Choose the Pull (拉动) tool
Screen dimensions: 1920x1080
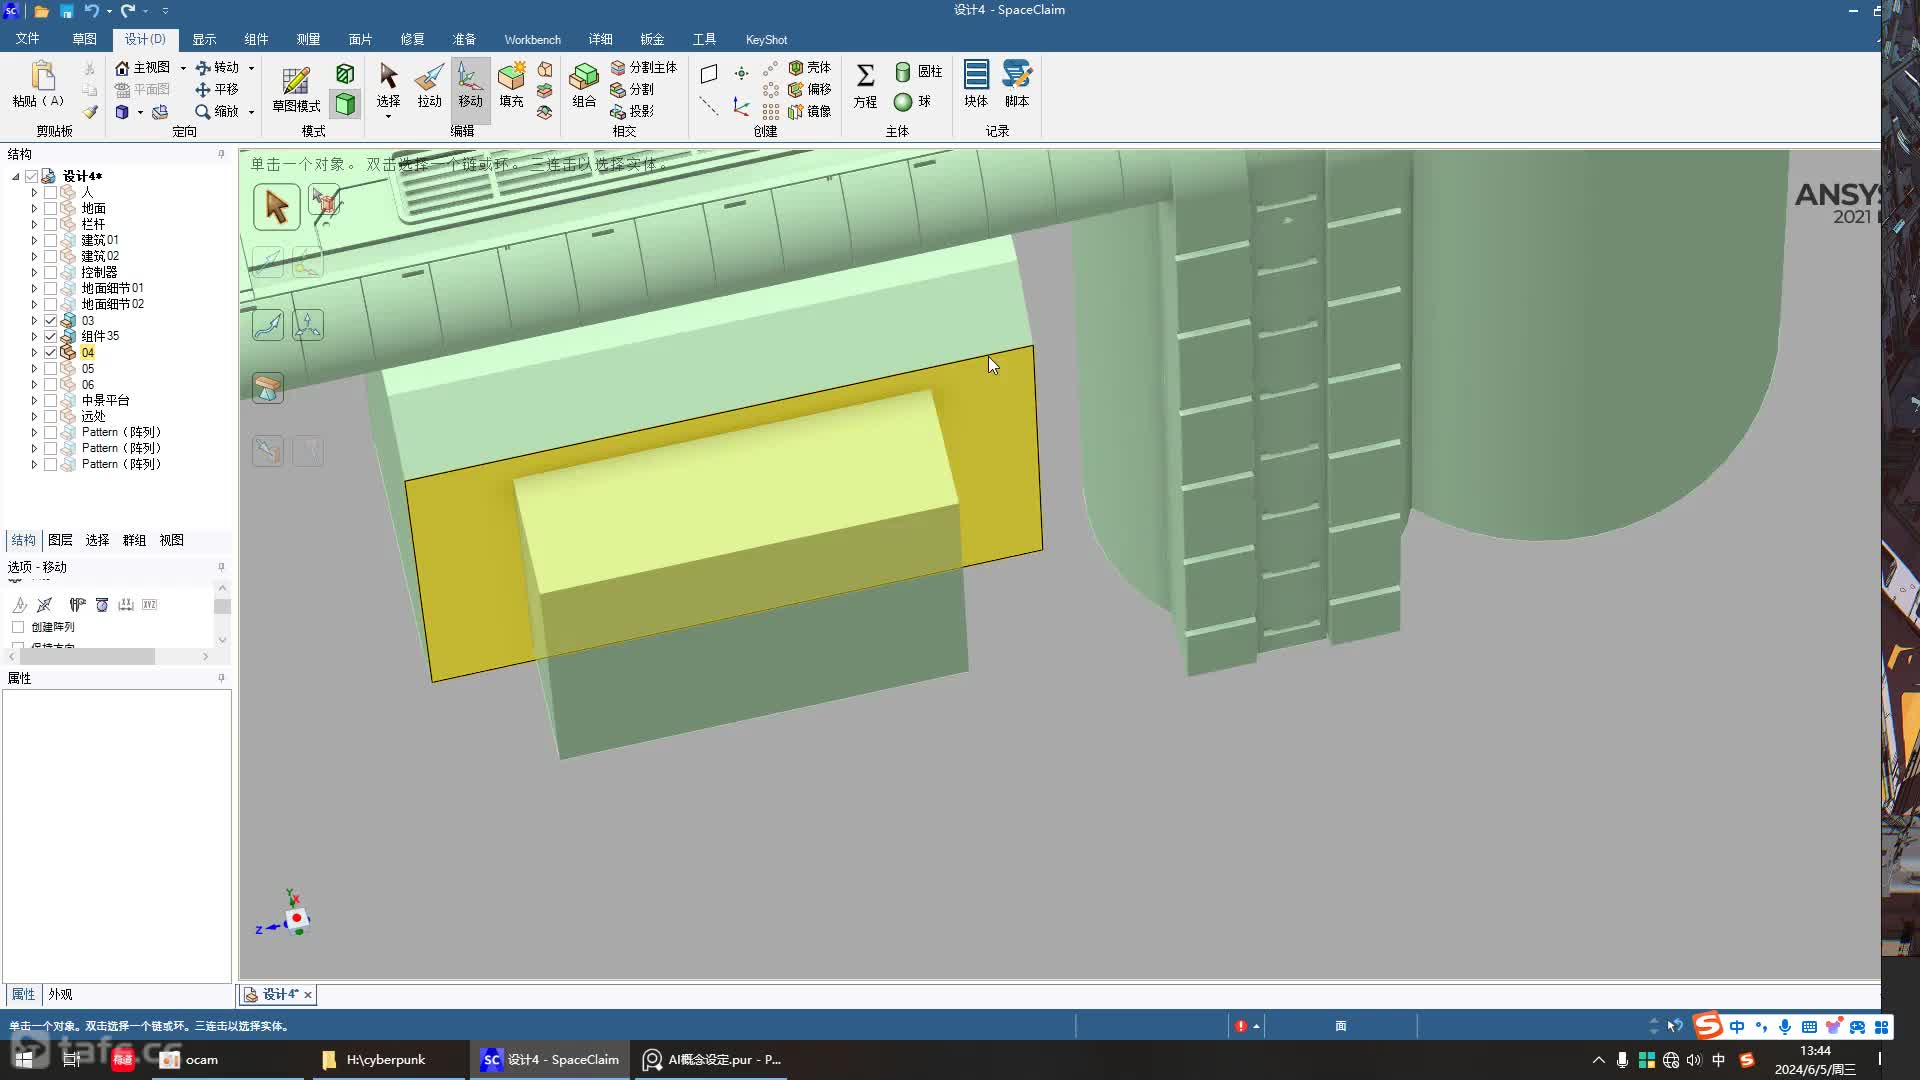pyautogui.click(x=429, y=85)
